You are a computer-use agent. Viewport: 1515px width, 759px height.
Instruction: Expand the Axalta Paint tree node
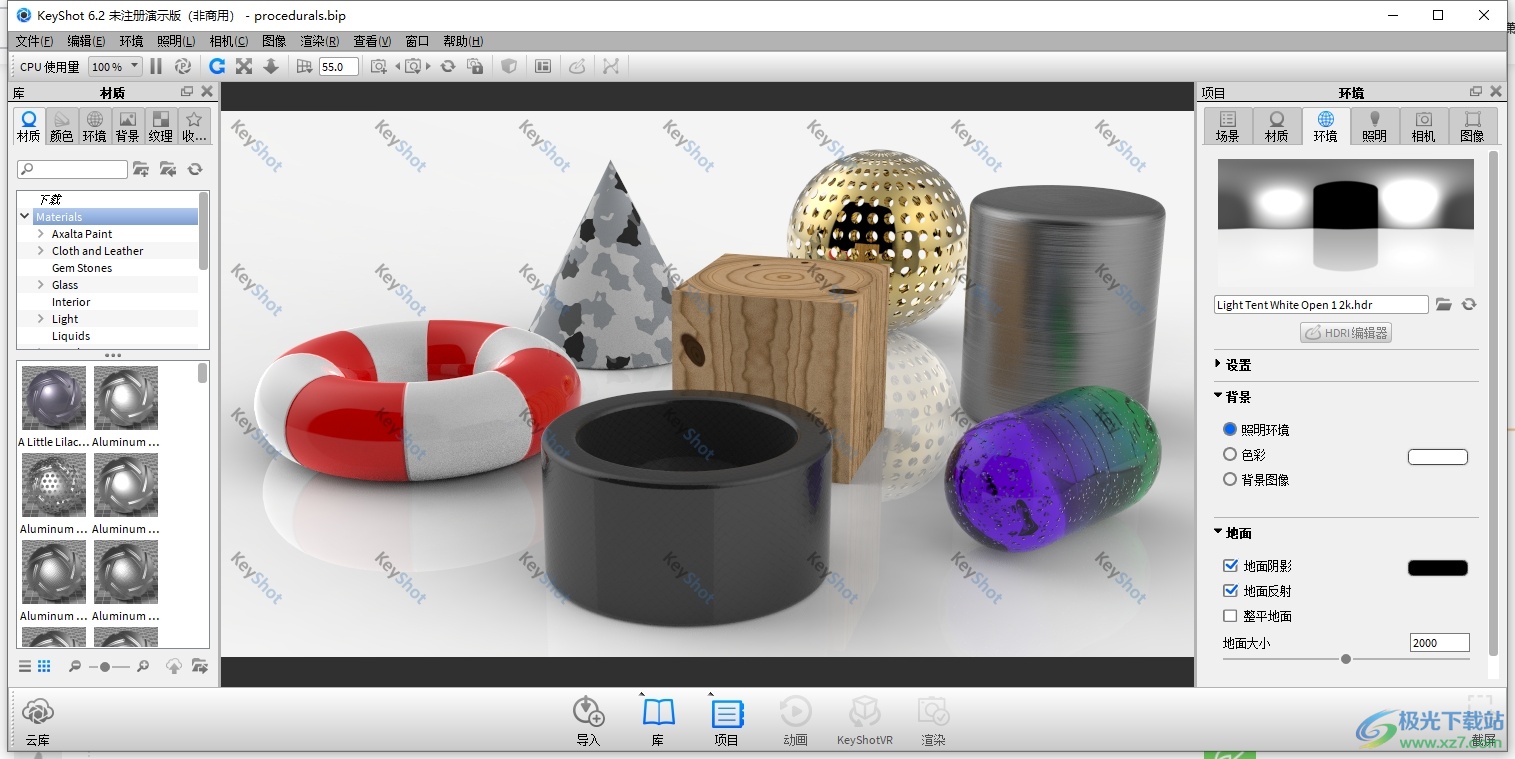[x=41, y=234]
